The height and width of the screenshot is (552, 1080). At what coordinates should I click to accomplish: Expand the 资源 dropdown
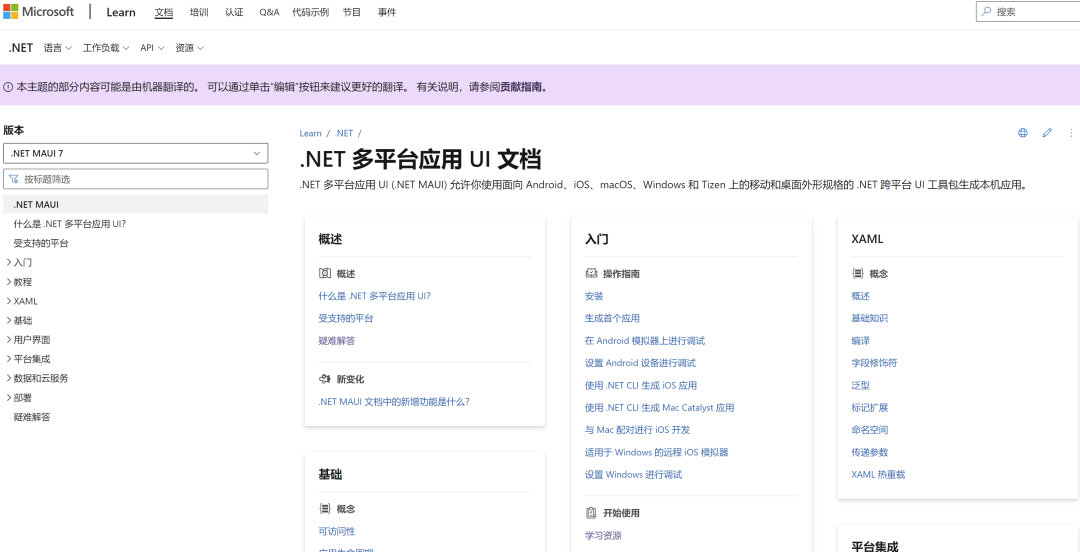(x=189, y=48)
